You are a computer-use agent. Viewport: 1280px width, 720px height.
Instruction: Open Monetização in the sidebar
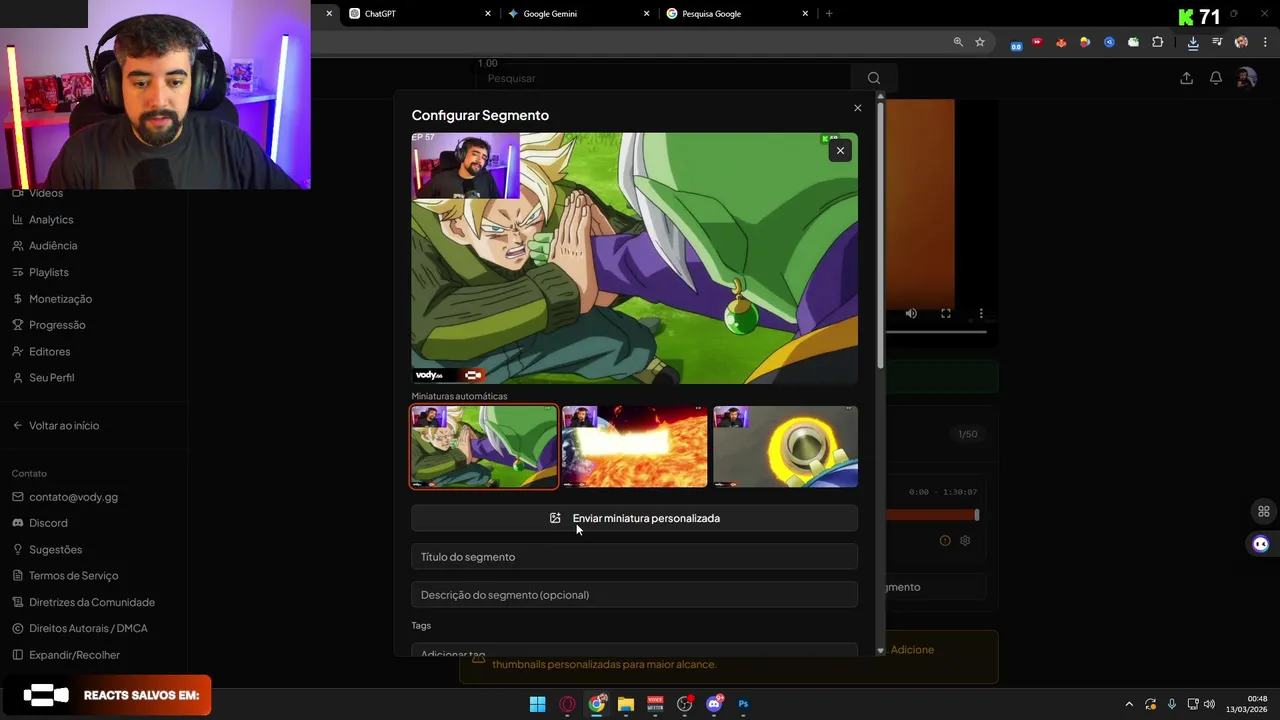point(60,299)
